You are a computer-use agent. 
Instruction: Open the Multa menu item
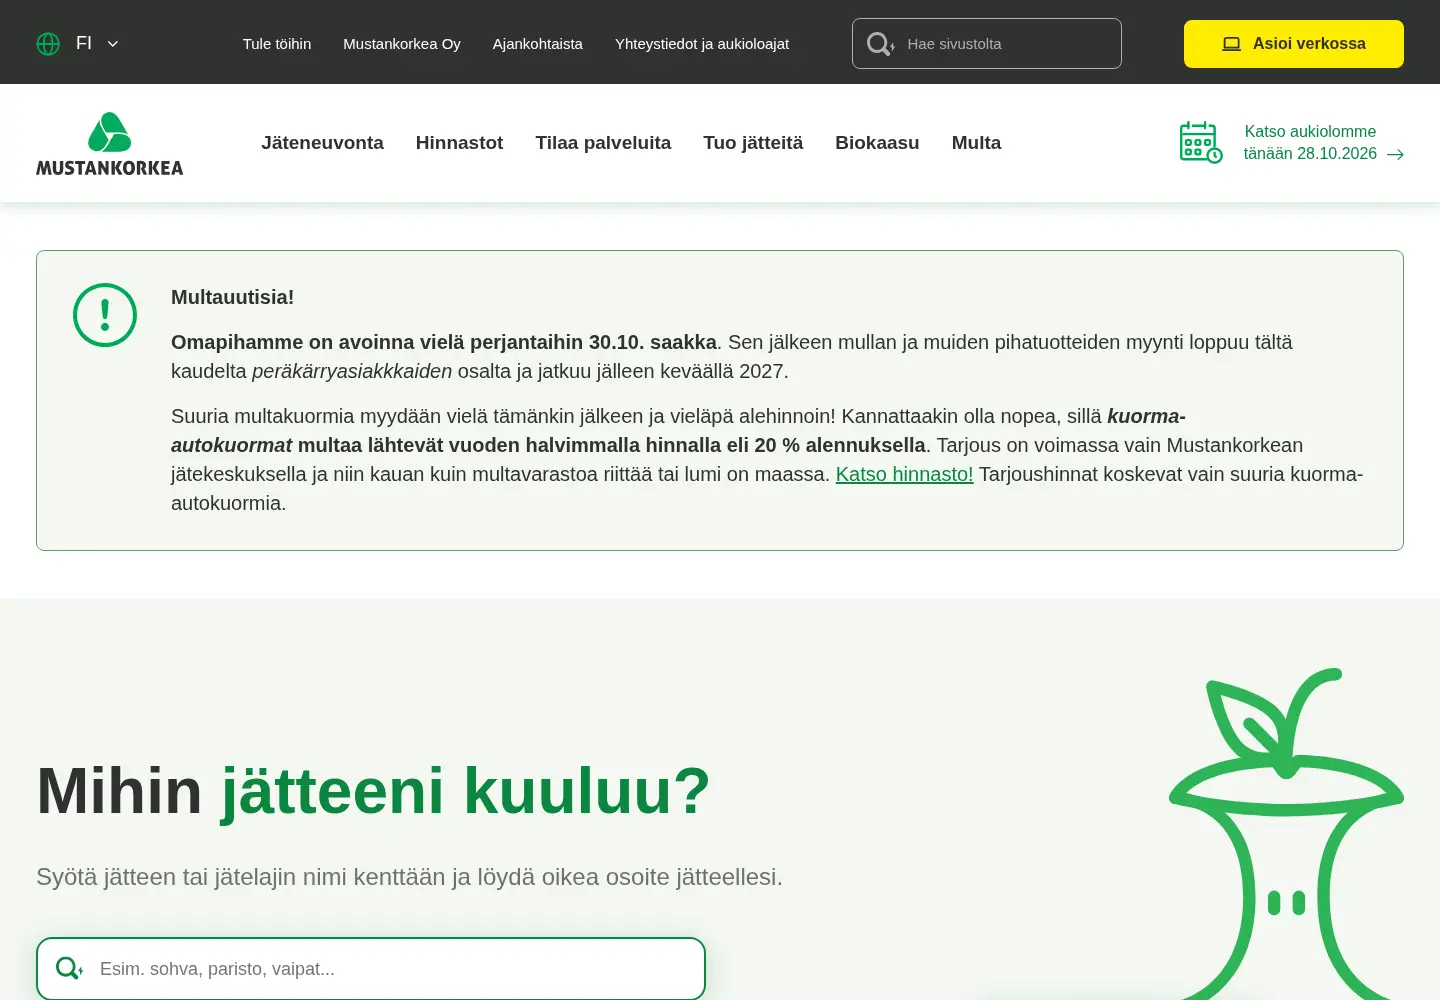pos(976,143)
